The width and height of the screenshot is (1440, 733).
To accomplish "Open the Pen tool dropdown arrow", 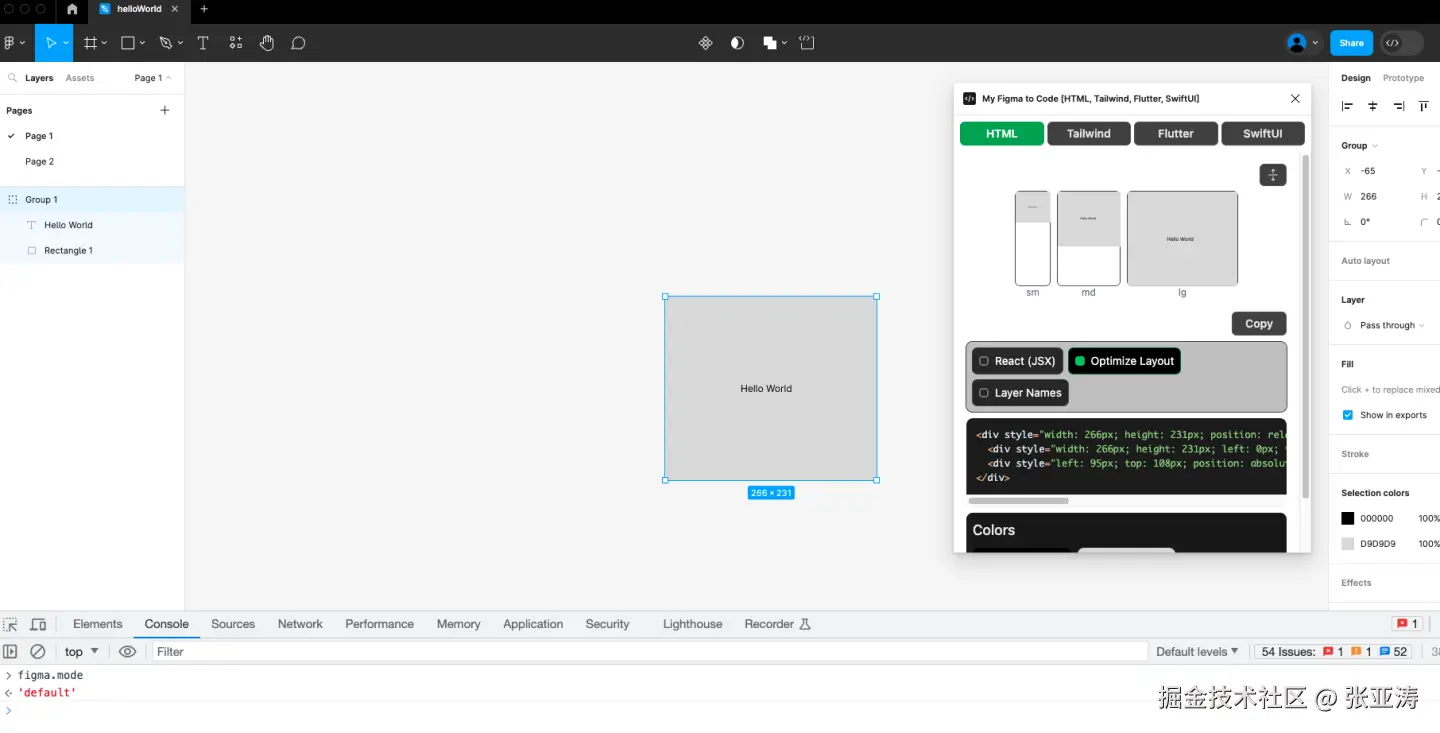I will click(x=180, y=43).
